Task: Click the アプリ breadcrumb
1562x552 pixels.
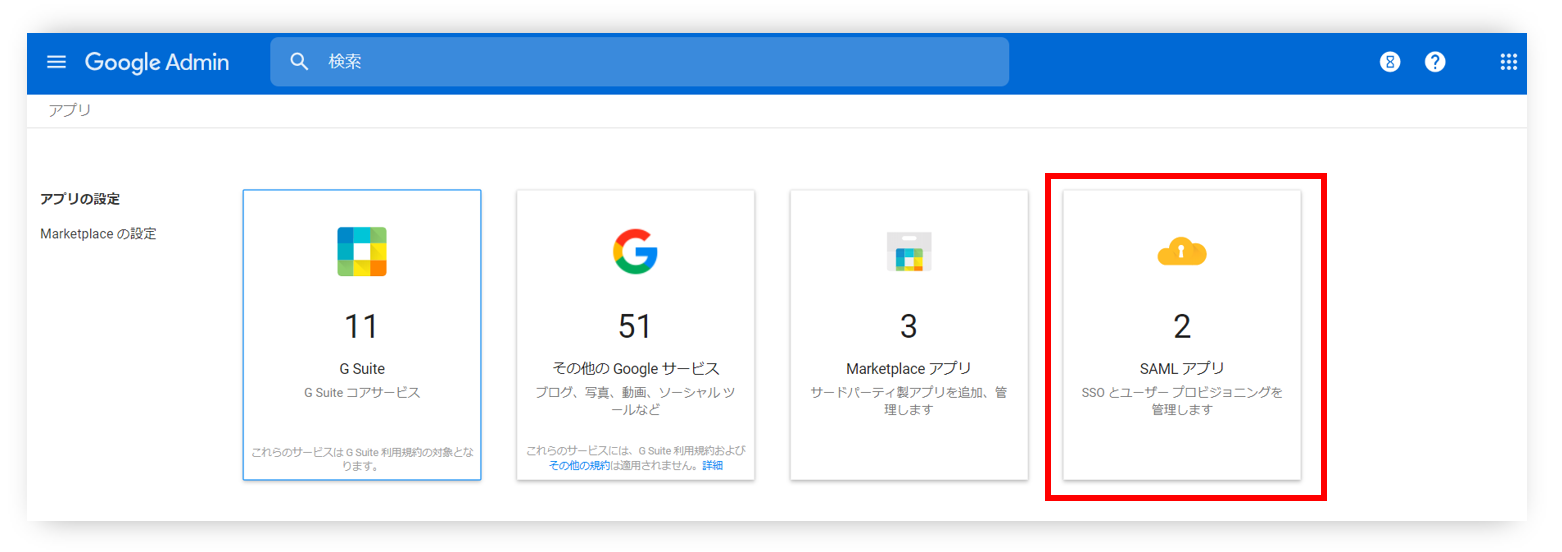Action: coord(70,110)
